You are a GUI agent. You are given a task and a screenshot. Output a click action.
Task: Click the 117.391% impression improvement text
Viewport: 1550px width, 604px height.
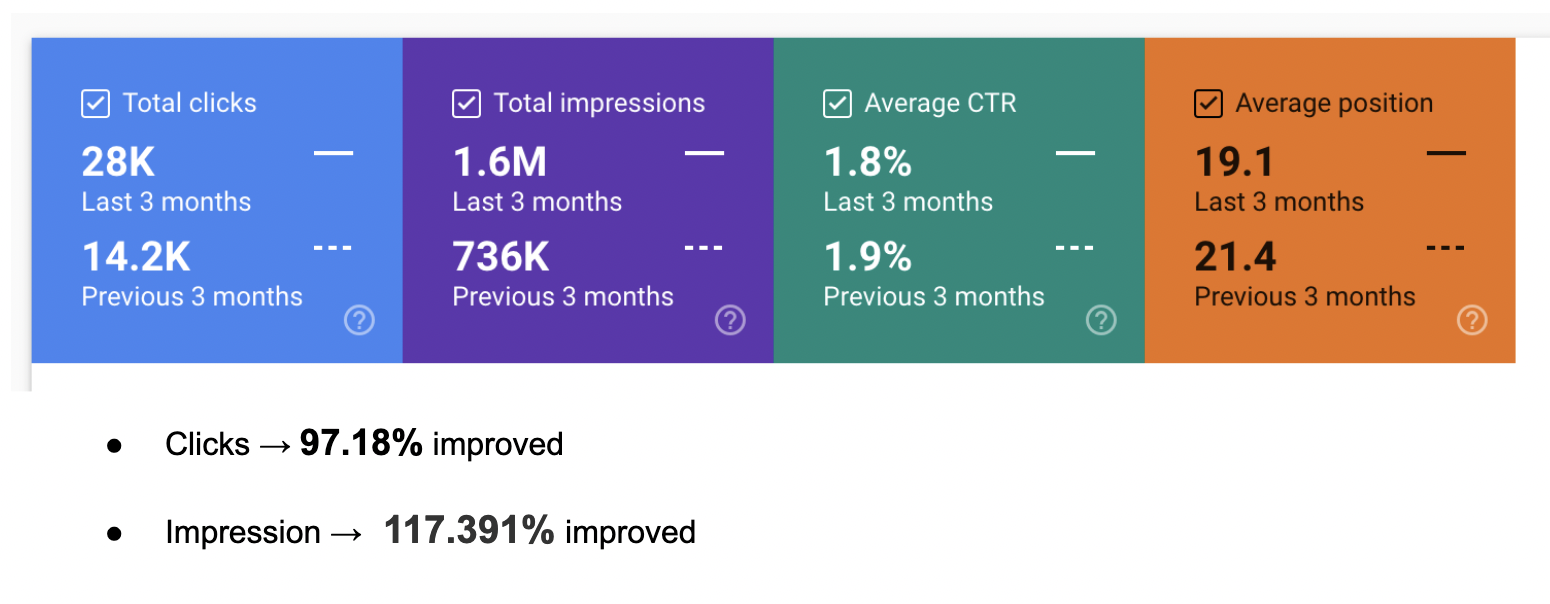[469, 531]
